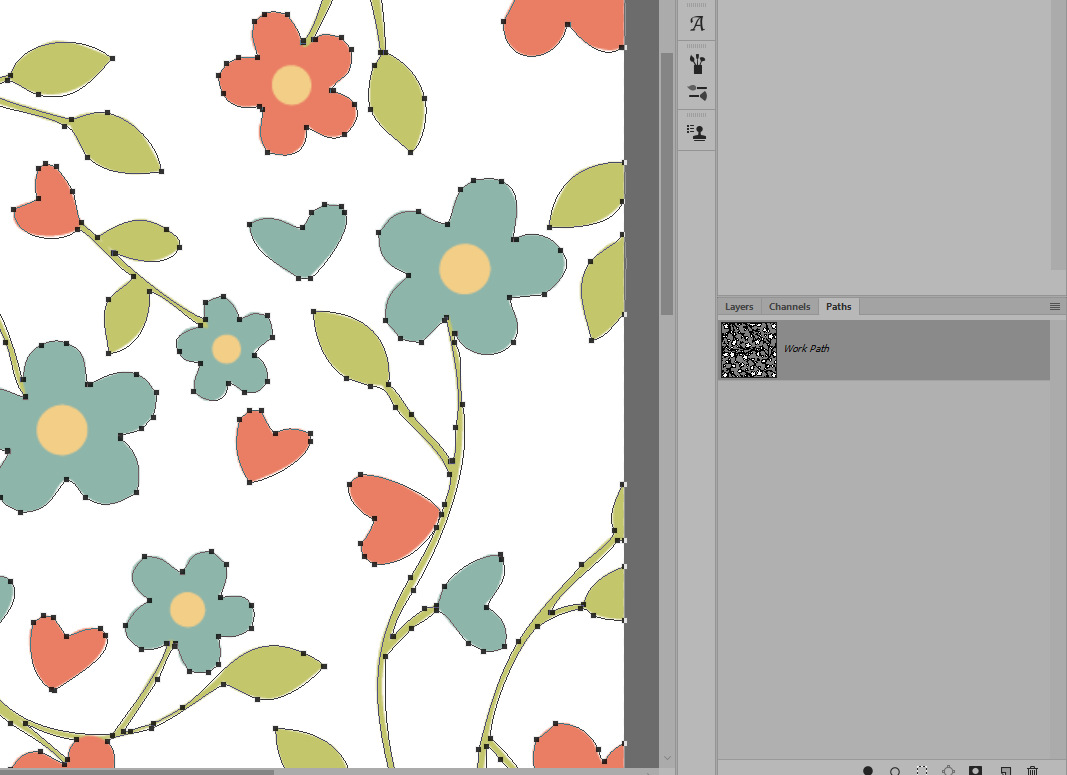Screen dimensions: 1067x775
Task: Open the Paths panel menu
Action: (1055, 307)
